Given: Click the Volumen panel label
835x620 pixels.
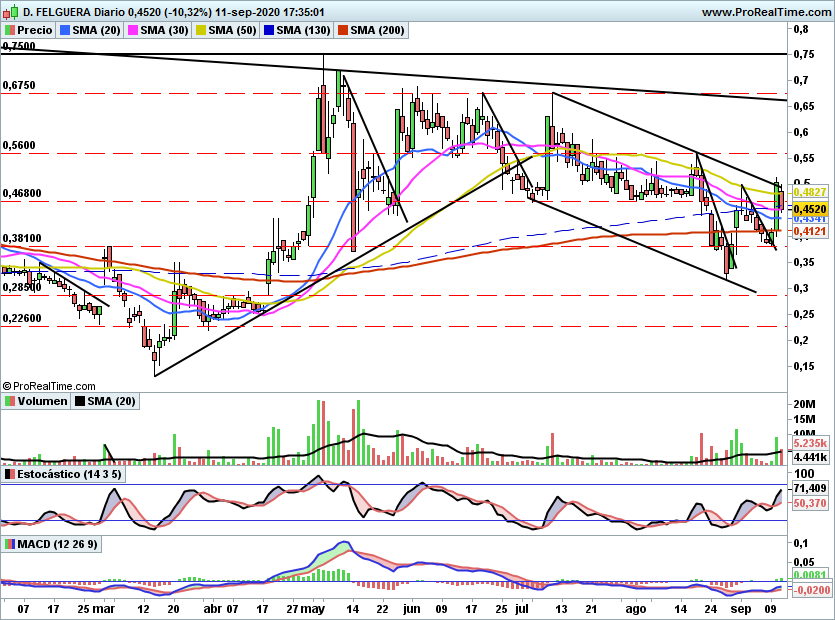Looking at the screenshot, I should click(x=41, y=401).
